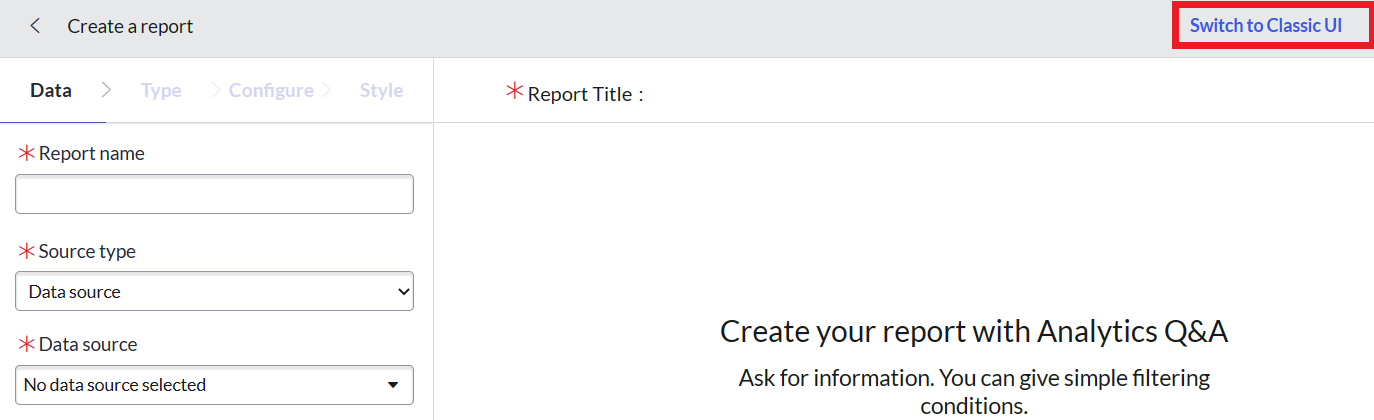Viewport: 1374px width, 420px height.
Task: Click the Report name label
Action: point(91,153)
